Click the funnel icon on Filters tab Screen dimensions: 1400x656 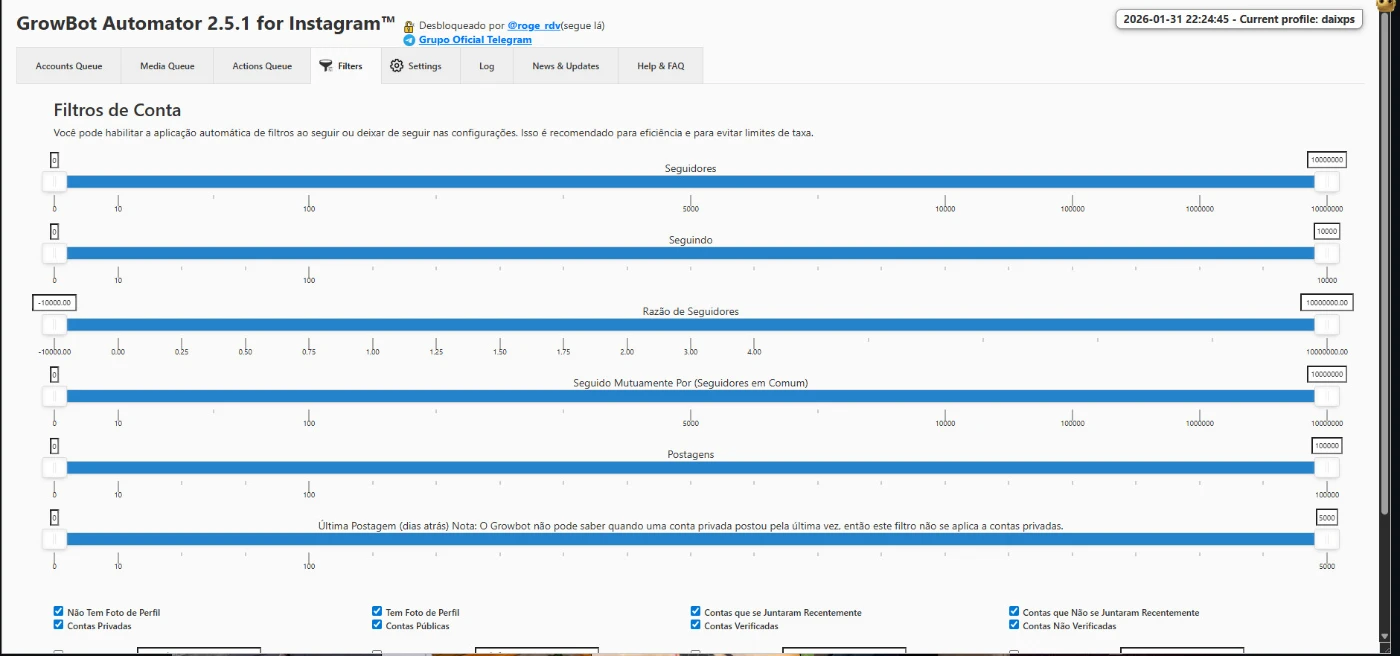pyautogui.click(x=326, y=66)
